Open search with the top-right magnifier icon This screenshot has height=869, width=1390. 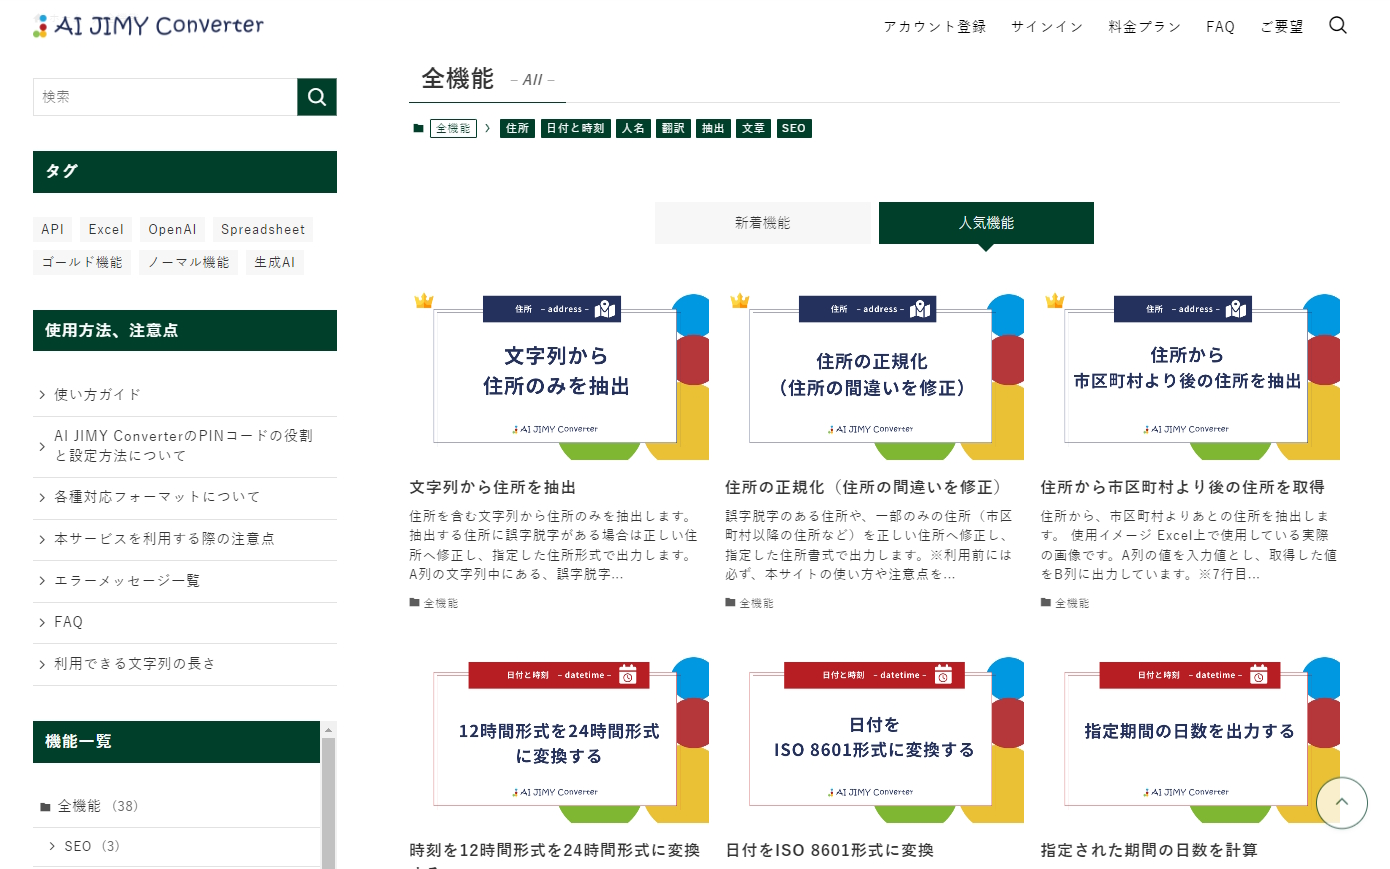(x=1337, y=25)
